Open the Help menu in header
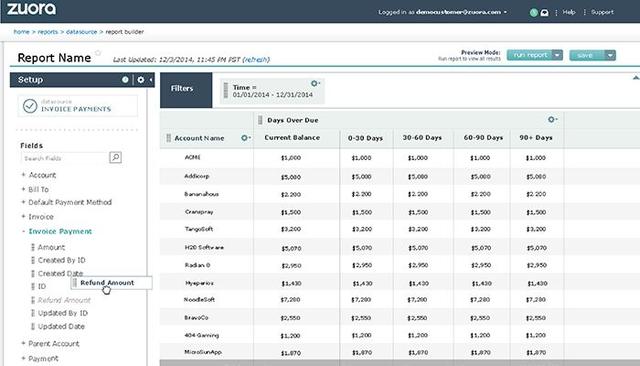This screenshot has width=640, height=366. pyautogui.click(x=569, y=12)
